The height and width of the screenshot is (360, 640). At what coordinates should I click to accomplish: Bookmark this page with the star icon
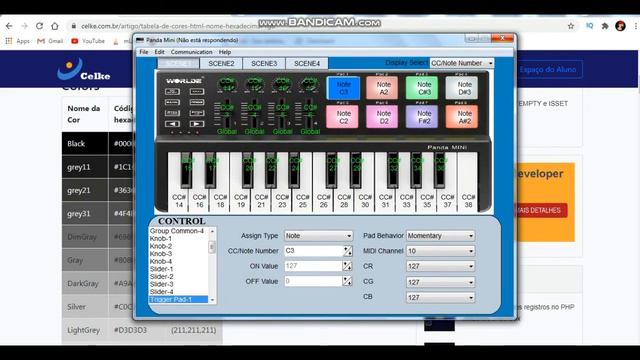(571, 26)
